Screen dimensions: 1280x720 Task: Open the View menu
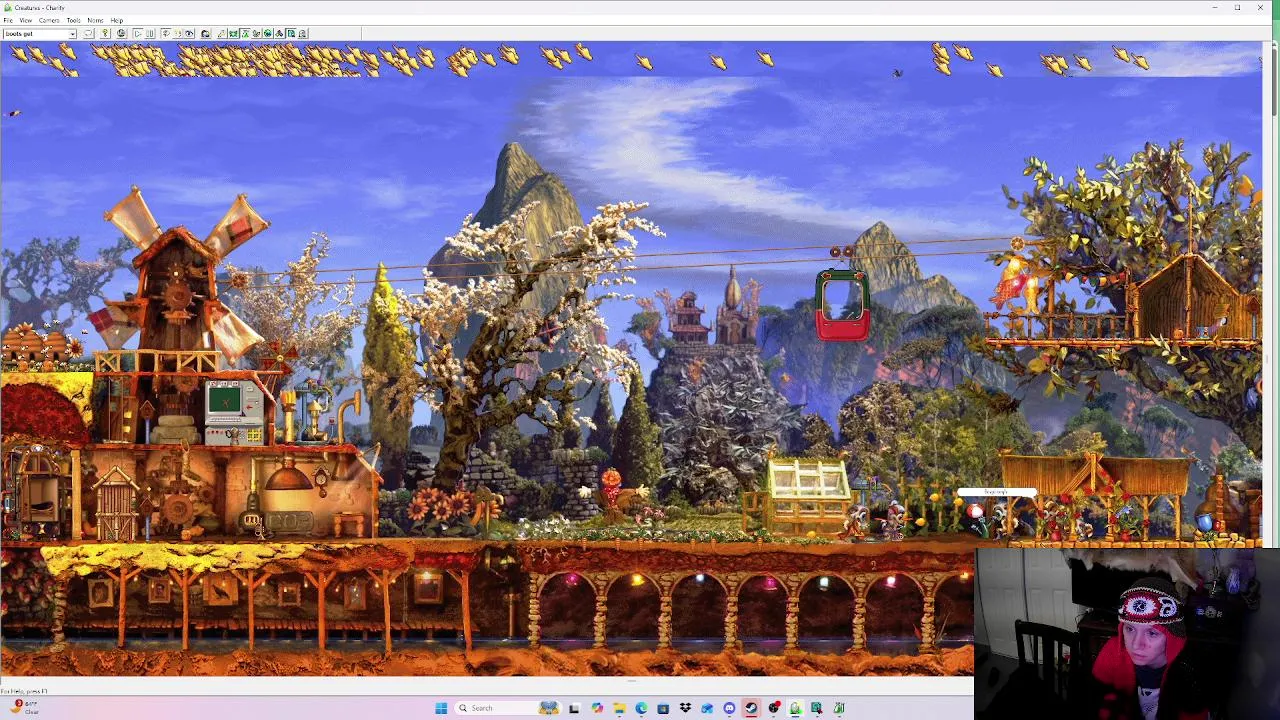tap(26, 20)
